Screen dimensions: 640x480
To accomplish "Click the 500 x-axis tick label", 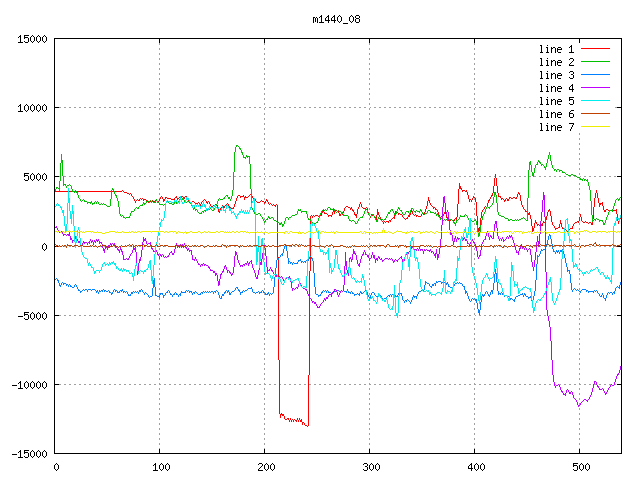I will click(x=579, y=467).
